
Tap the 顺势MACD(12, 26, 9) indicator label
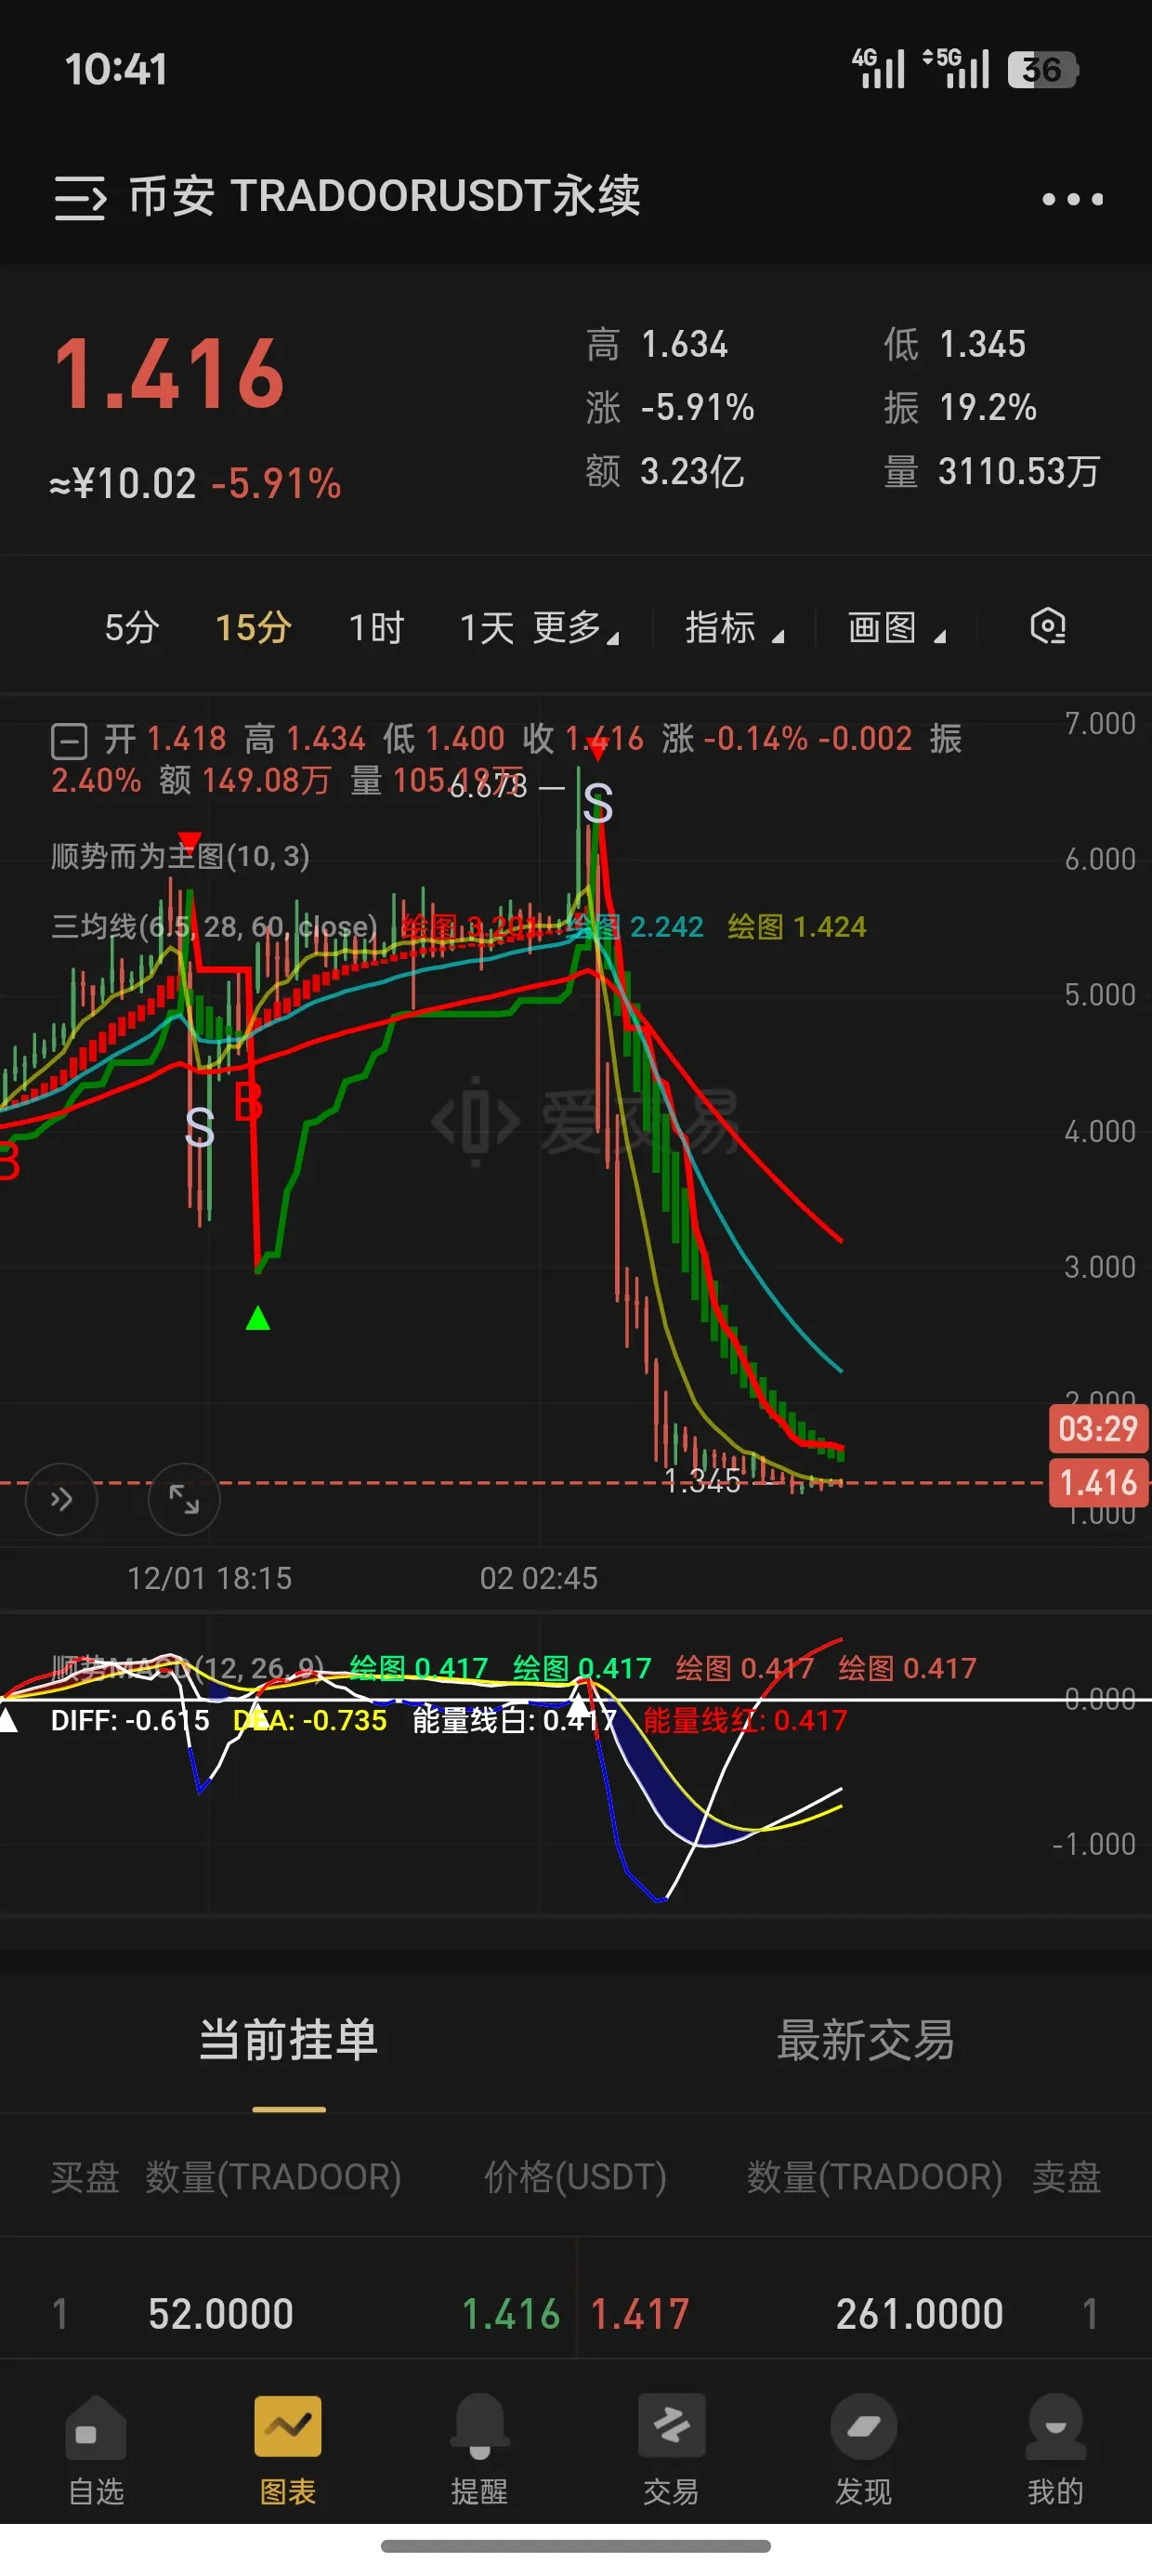187,1668
